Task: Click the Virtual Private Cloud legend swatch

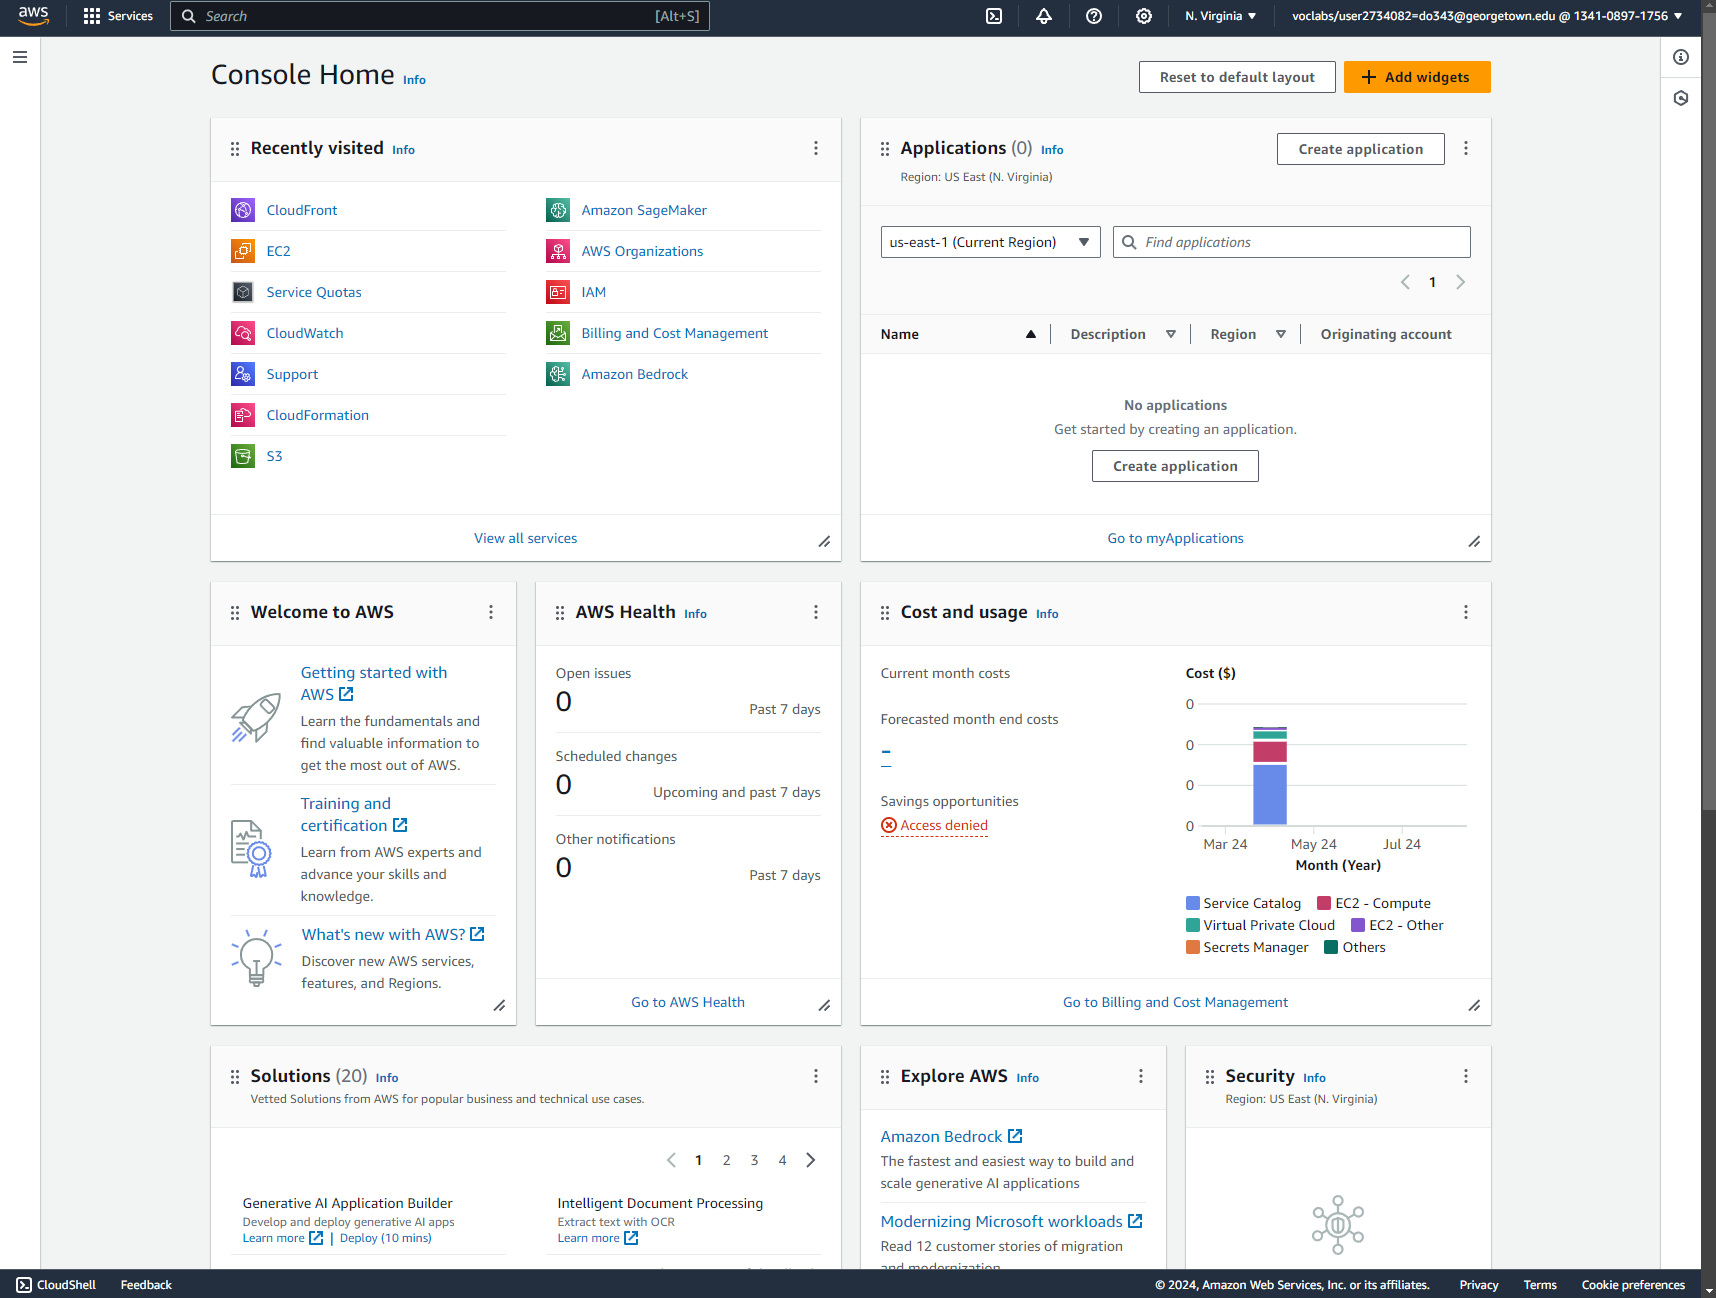Action: click(1193, 925)
